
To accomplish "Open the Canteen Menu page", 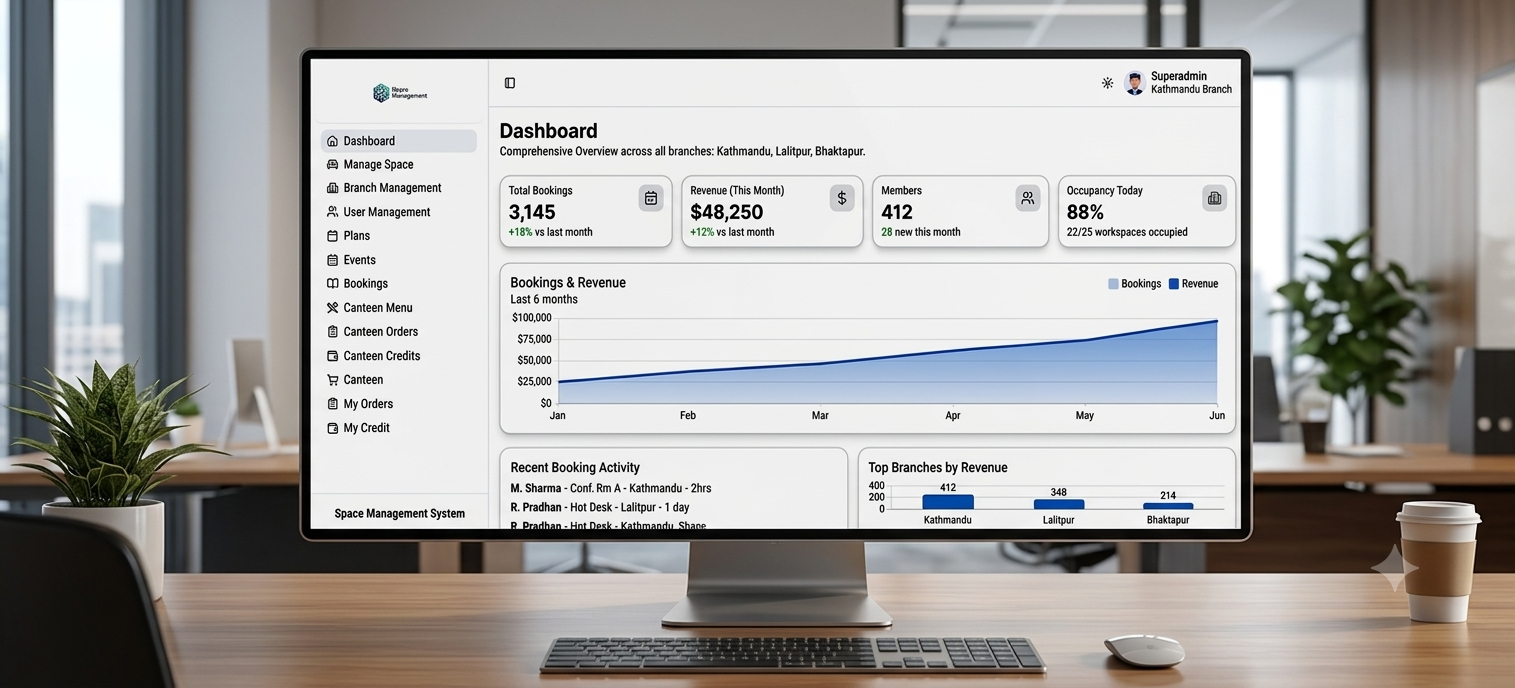I will point(378,308).
